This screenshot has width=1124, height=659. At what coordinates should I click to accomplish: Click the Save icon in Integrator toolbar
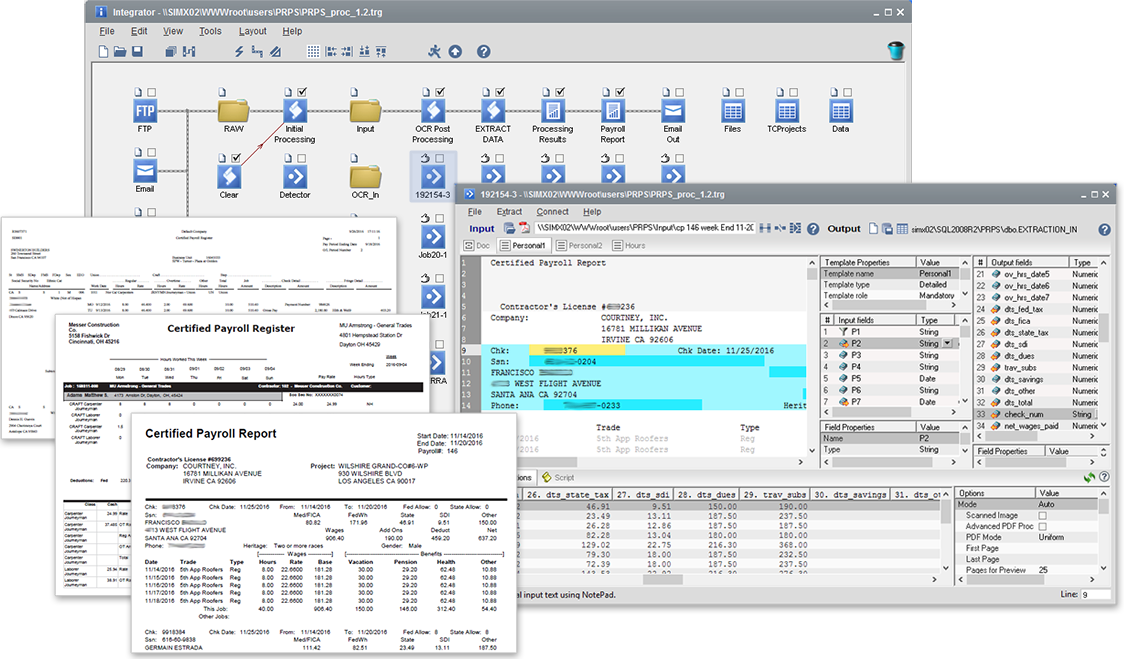click(137, 52)
